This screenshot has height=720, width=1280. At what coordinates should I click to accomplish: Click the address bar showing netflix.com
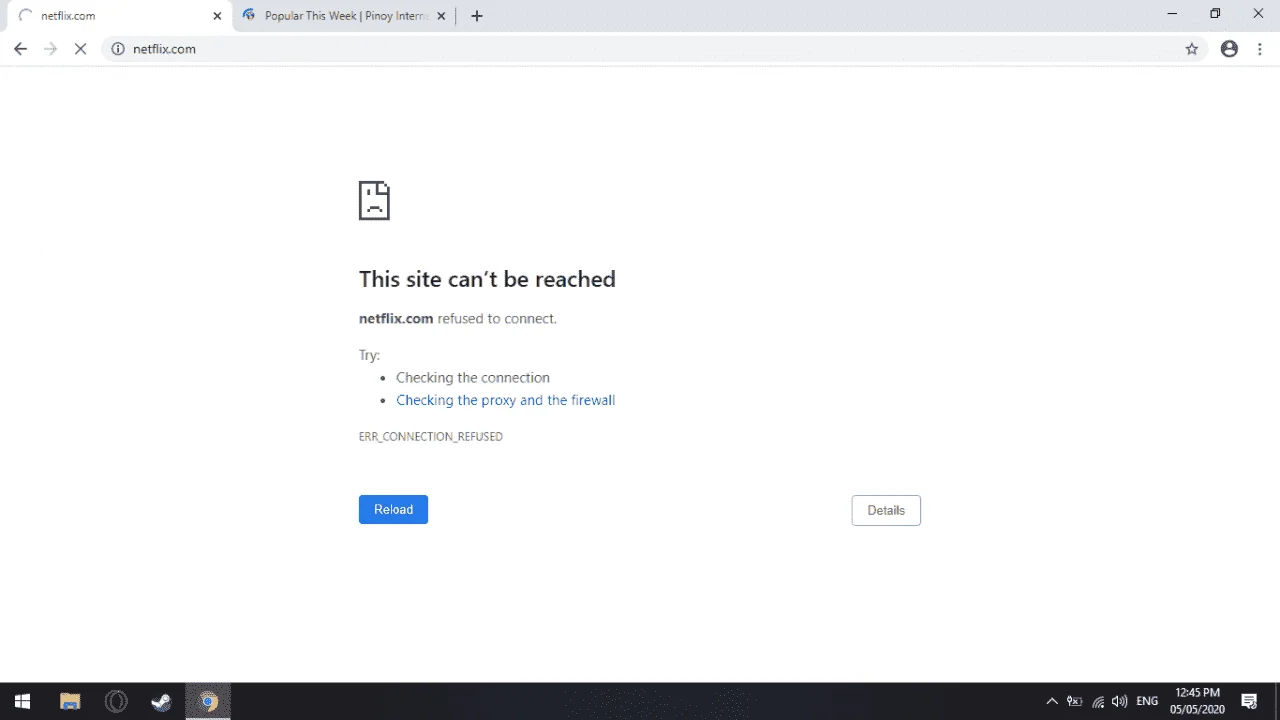655,49
